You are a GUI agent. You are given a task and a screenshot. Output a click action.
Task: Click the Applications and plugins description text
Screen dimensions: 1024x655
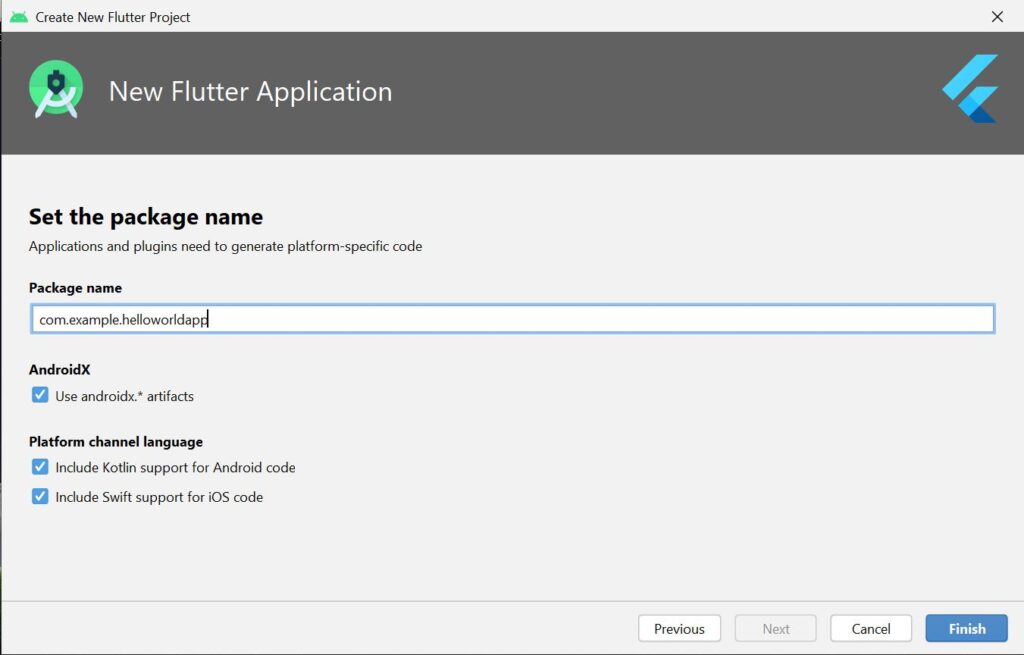coord(225,246)
